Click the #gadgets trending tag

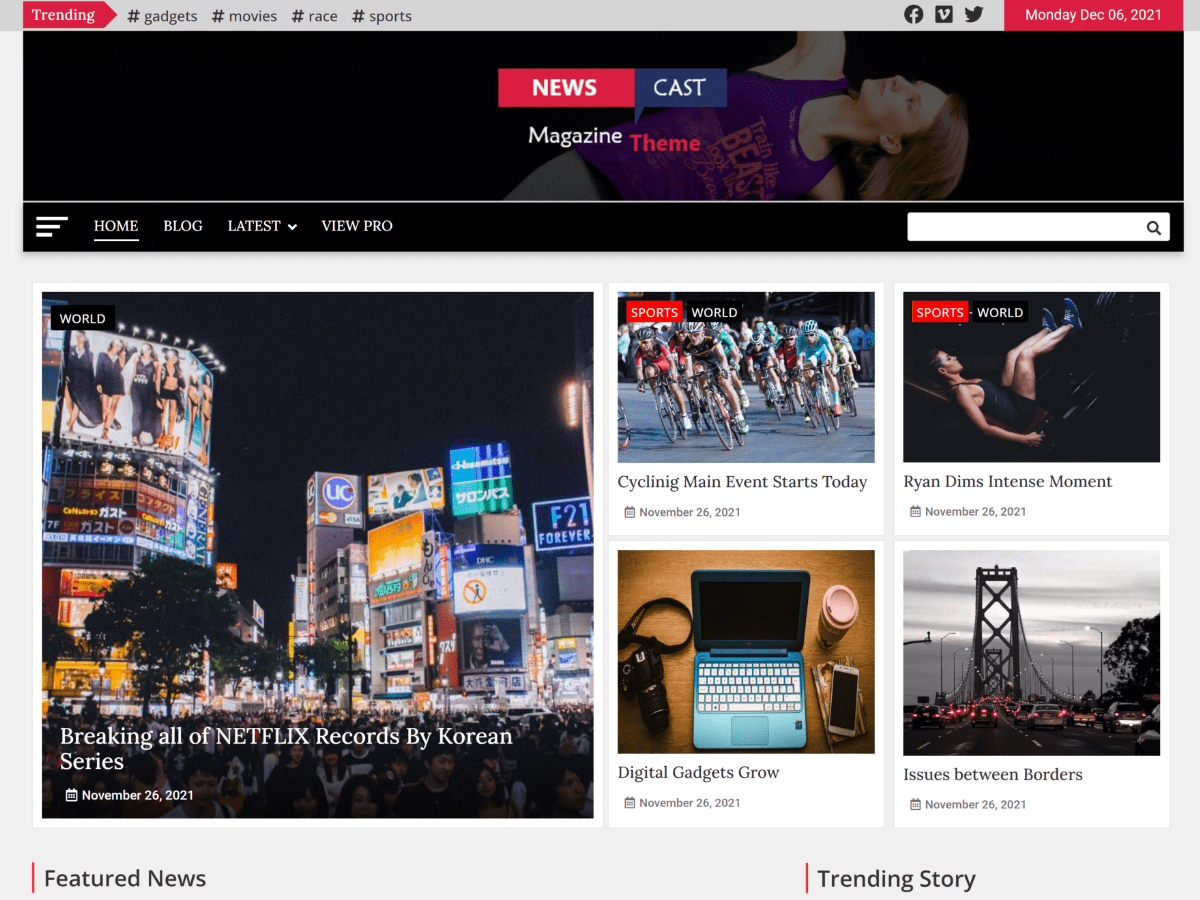tap(162, 16)
